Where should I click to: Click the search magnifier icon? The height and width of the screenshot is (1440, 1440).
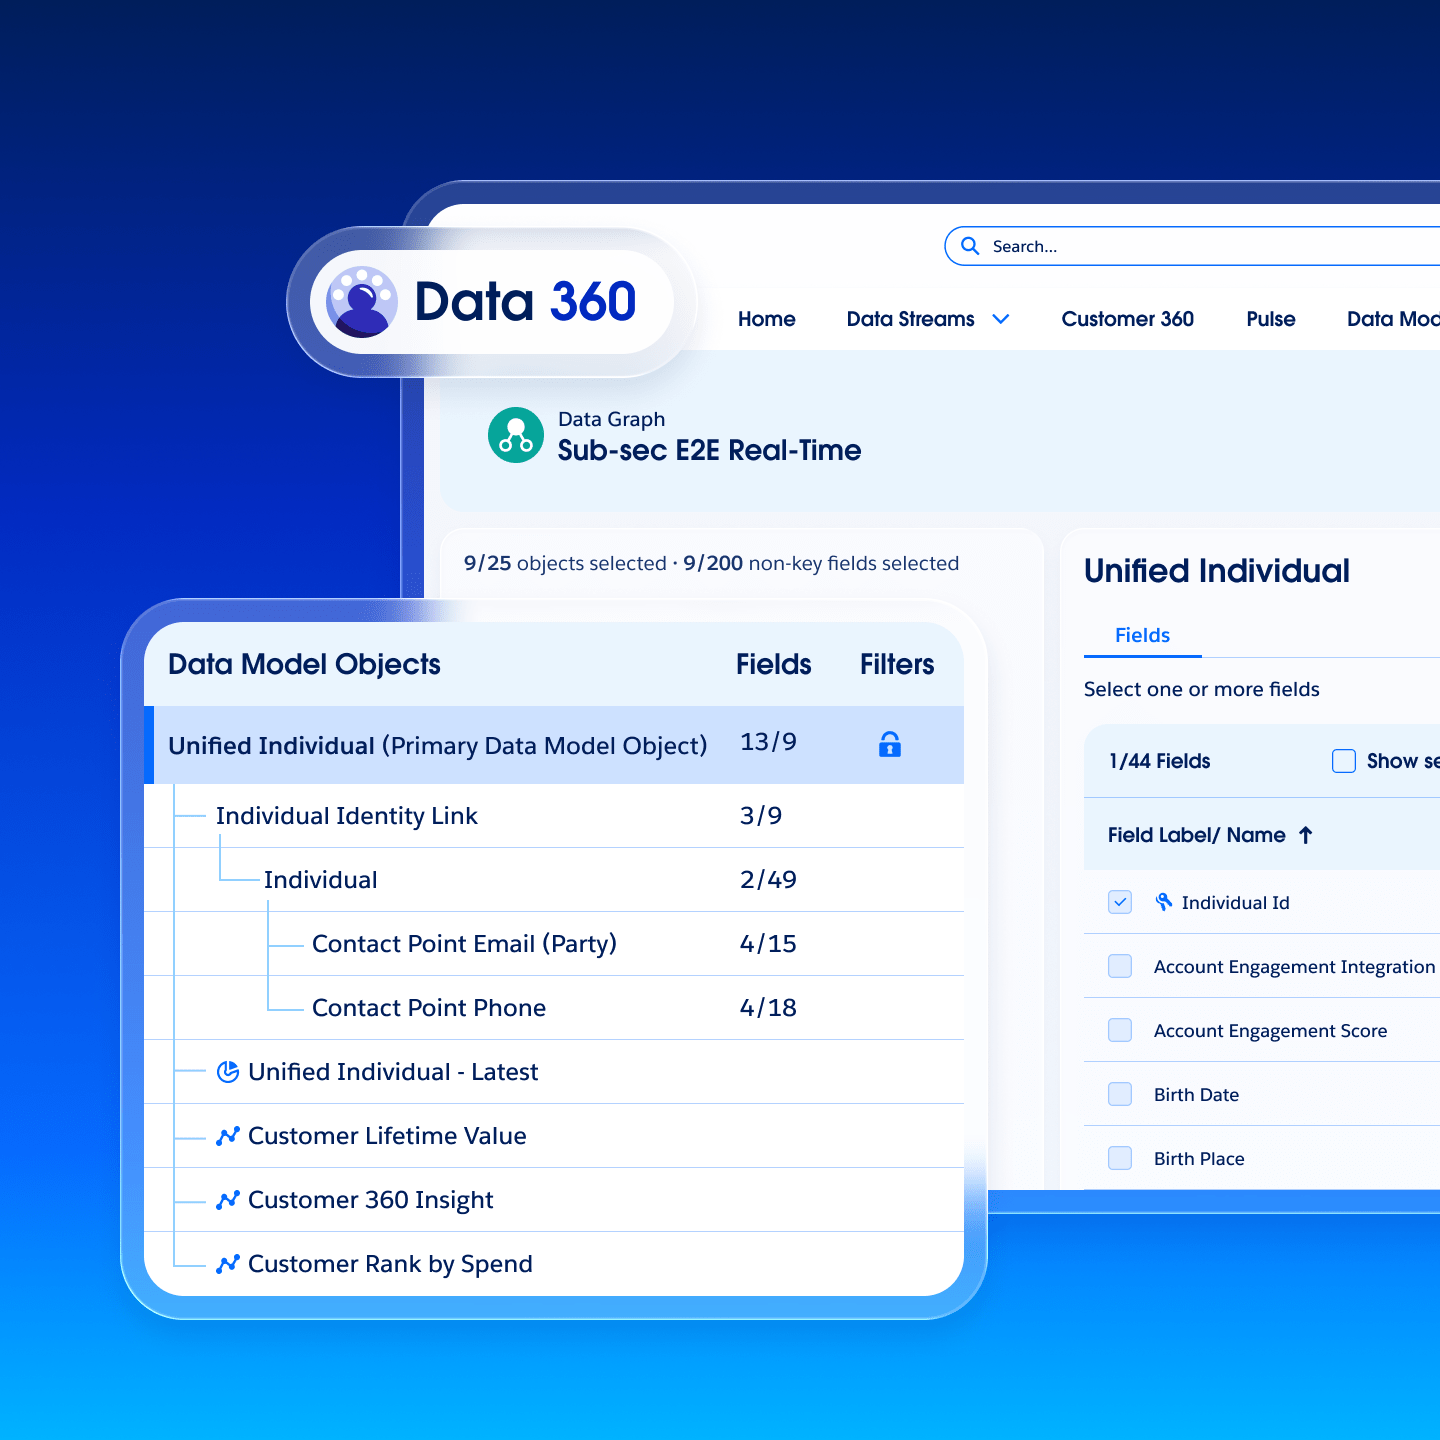pos(970,246)
